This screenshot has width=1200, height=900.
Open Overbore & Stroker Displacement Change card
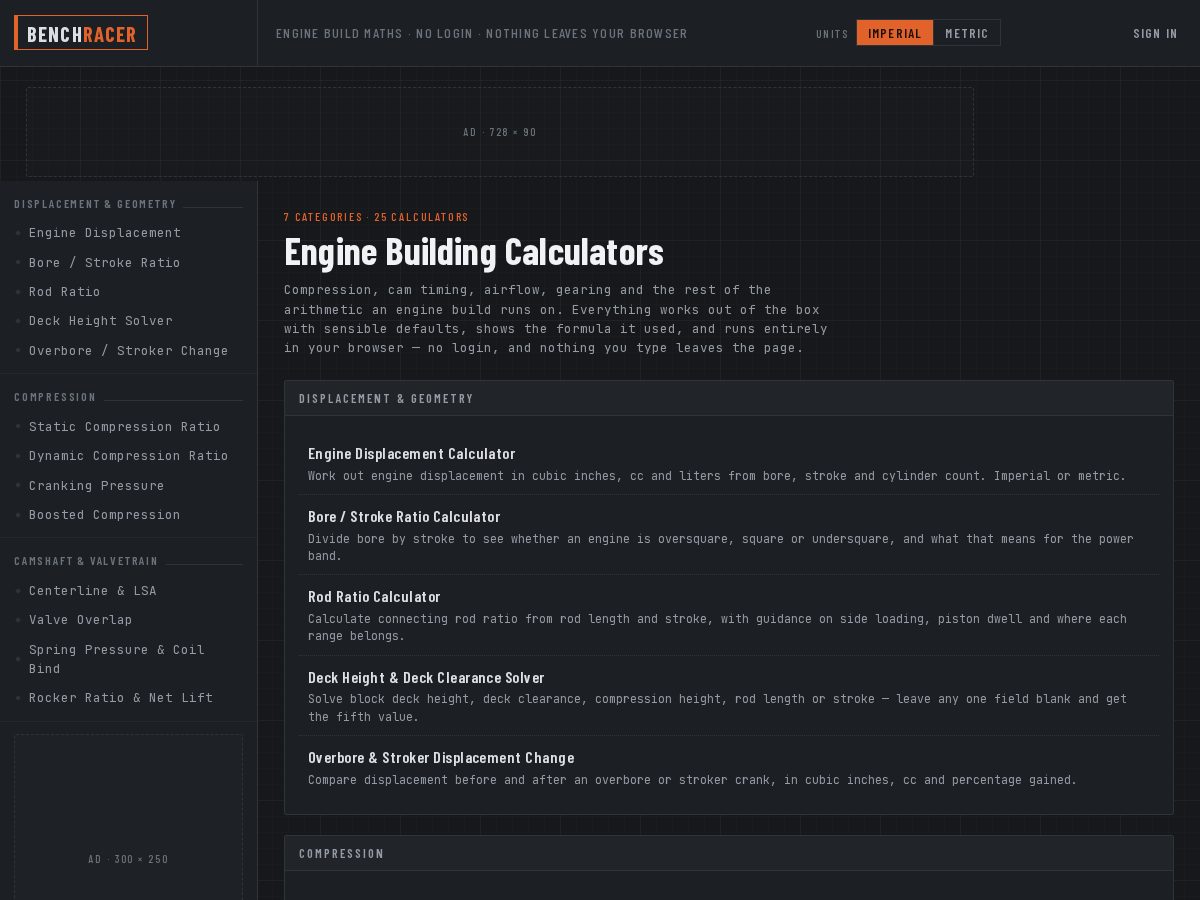pos(729,768)
